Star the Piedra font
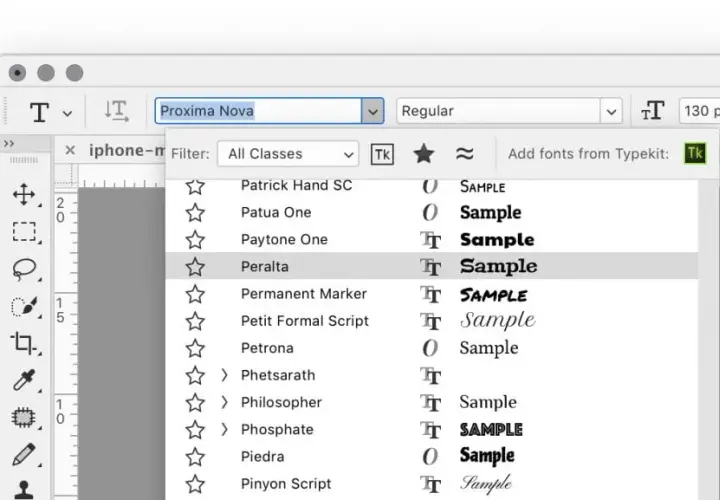This screenshot has width=720, height=500. click(195, 456)
